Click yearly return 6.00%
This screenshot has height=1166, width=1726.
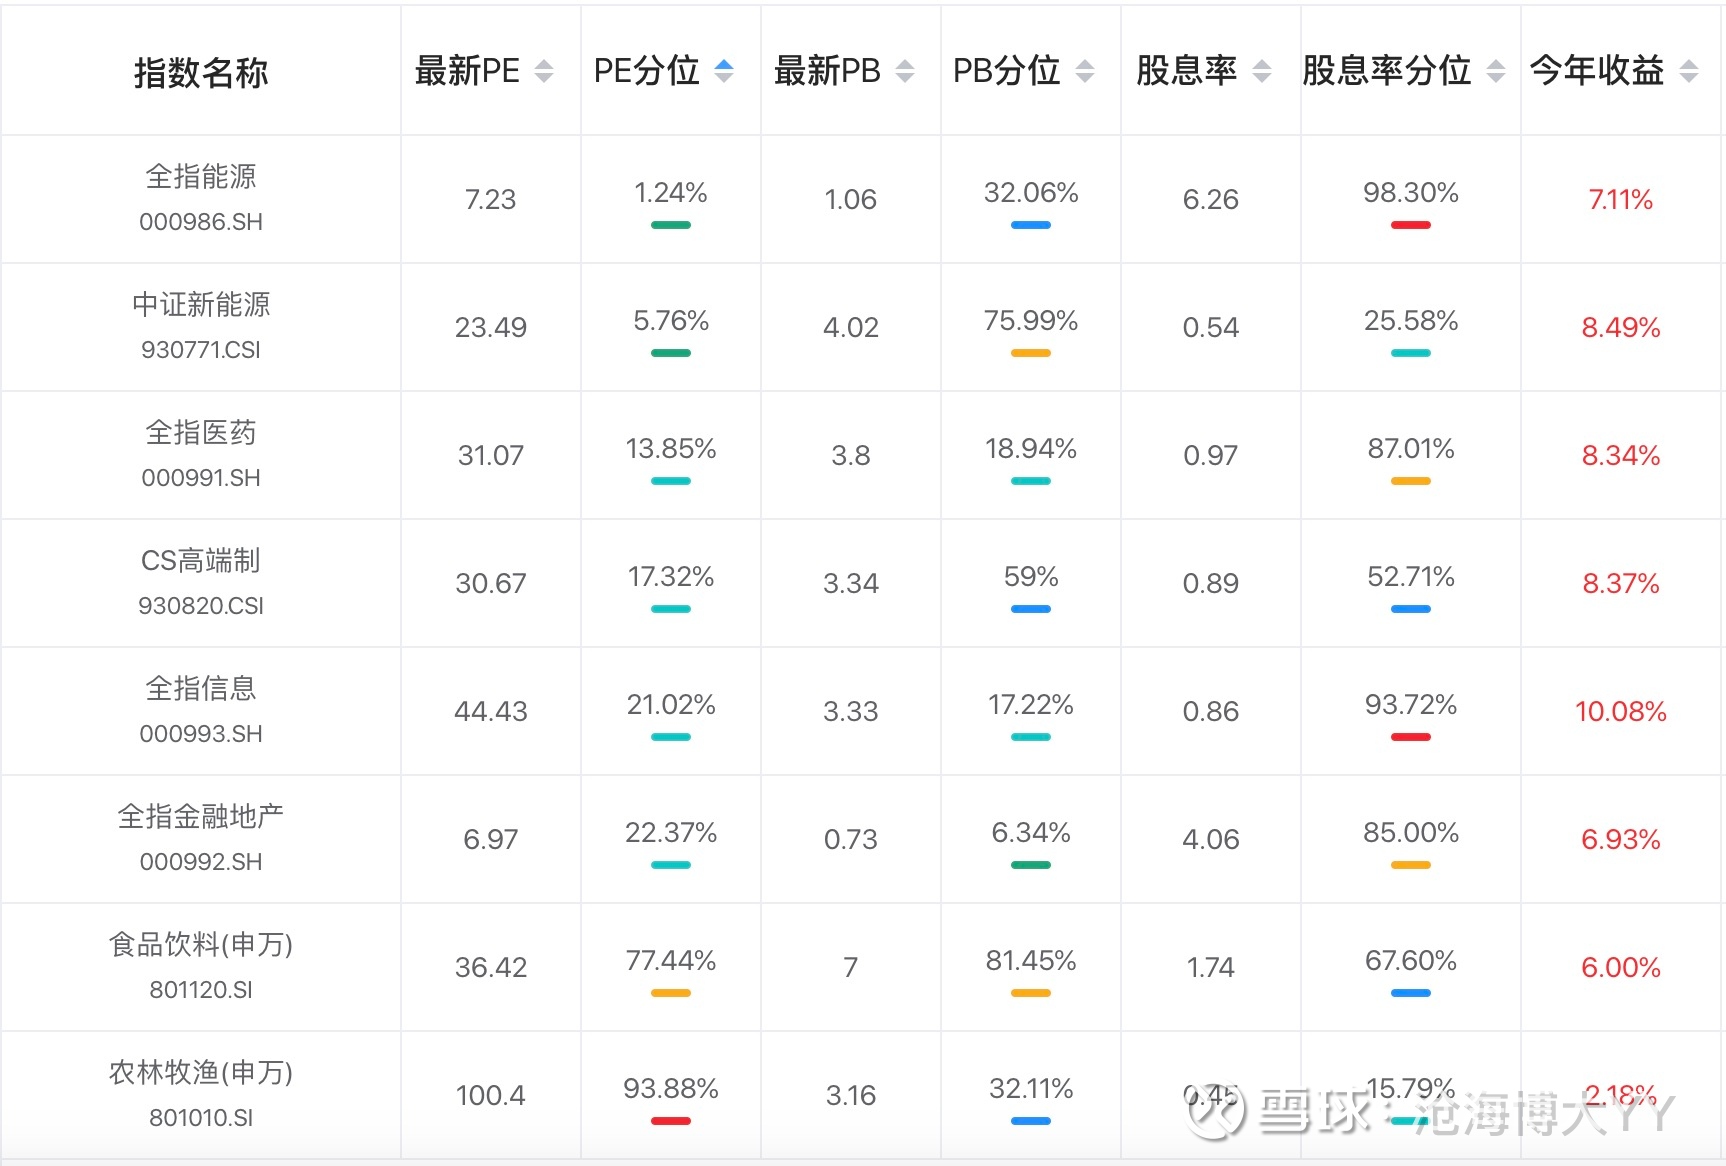[1621, 968]
